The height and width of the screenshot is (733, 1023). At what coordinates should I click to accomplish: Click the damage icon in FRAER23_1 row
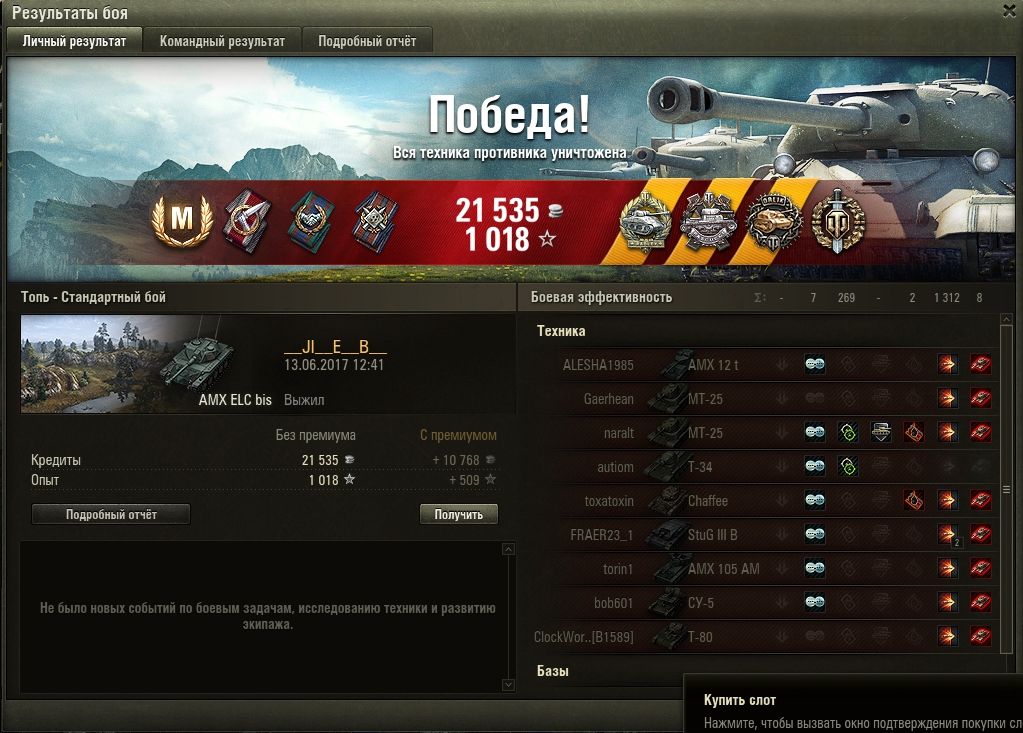(948, 534)
